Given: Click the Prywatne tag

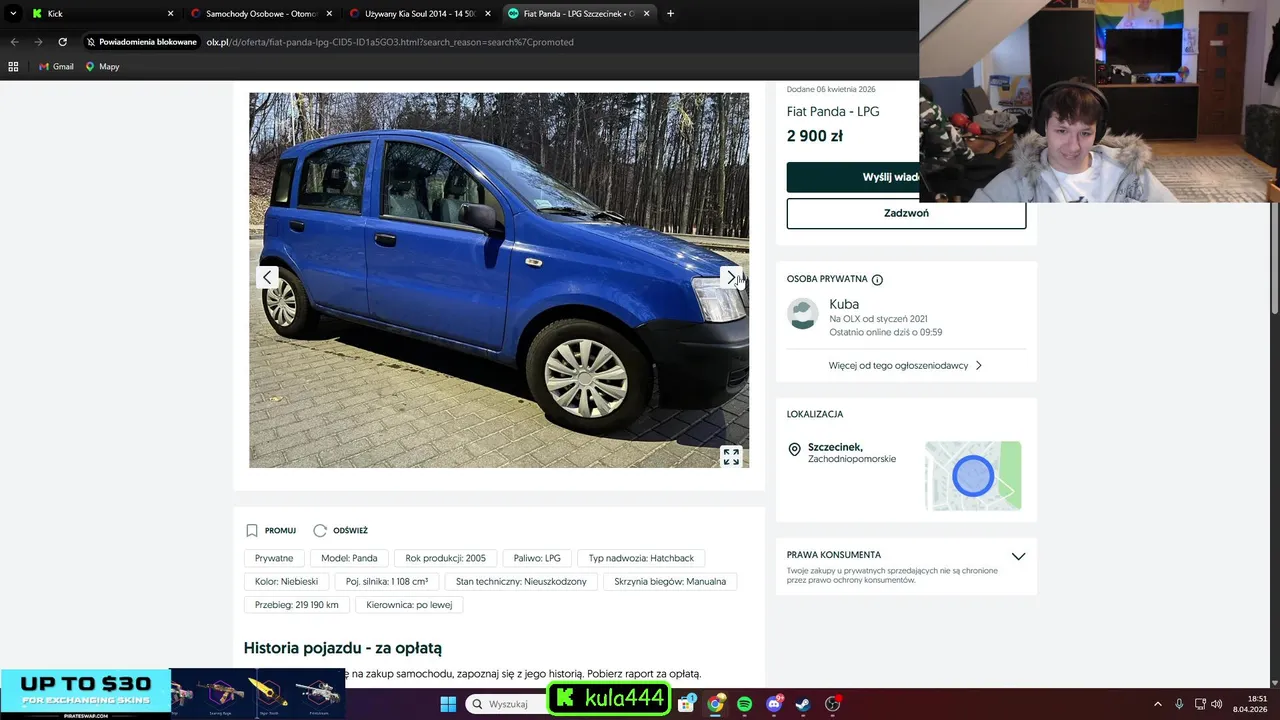Looking at the screenshot, I should [x=274, y=557].
